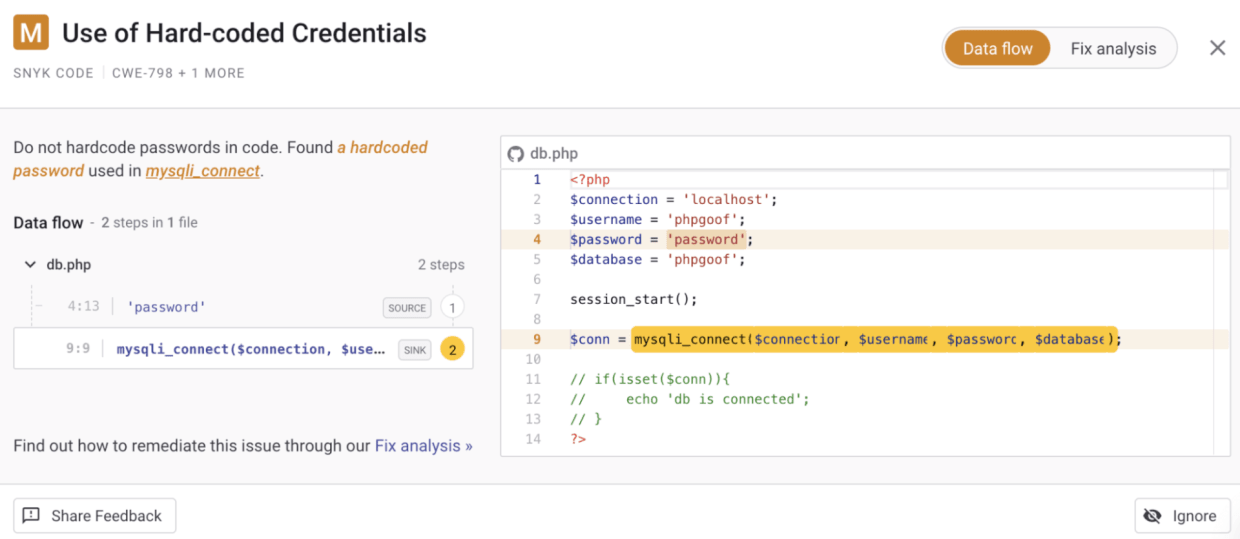Image resolution: width=1240 pixels, height=539 pixels.
Task: Select the 'password' source step row
Action: (243, 307)
